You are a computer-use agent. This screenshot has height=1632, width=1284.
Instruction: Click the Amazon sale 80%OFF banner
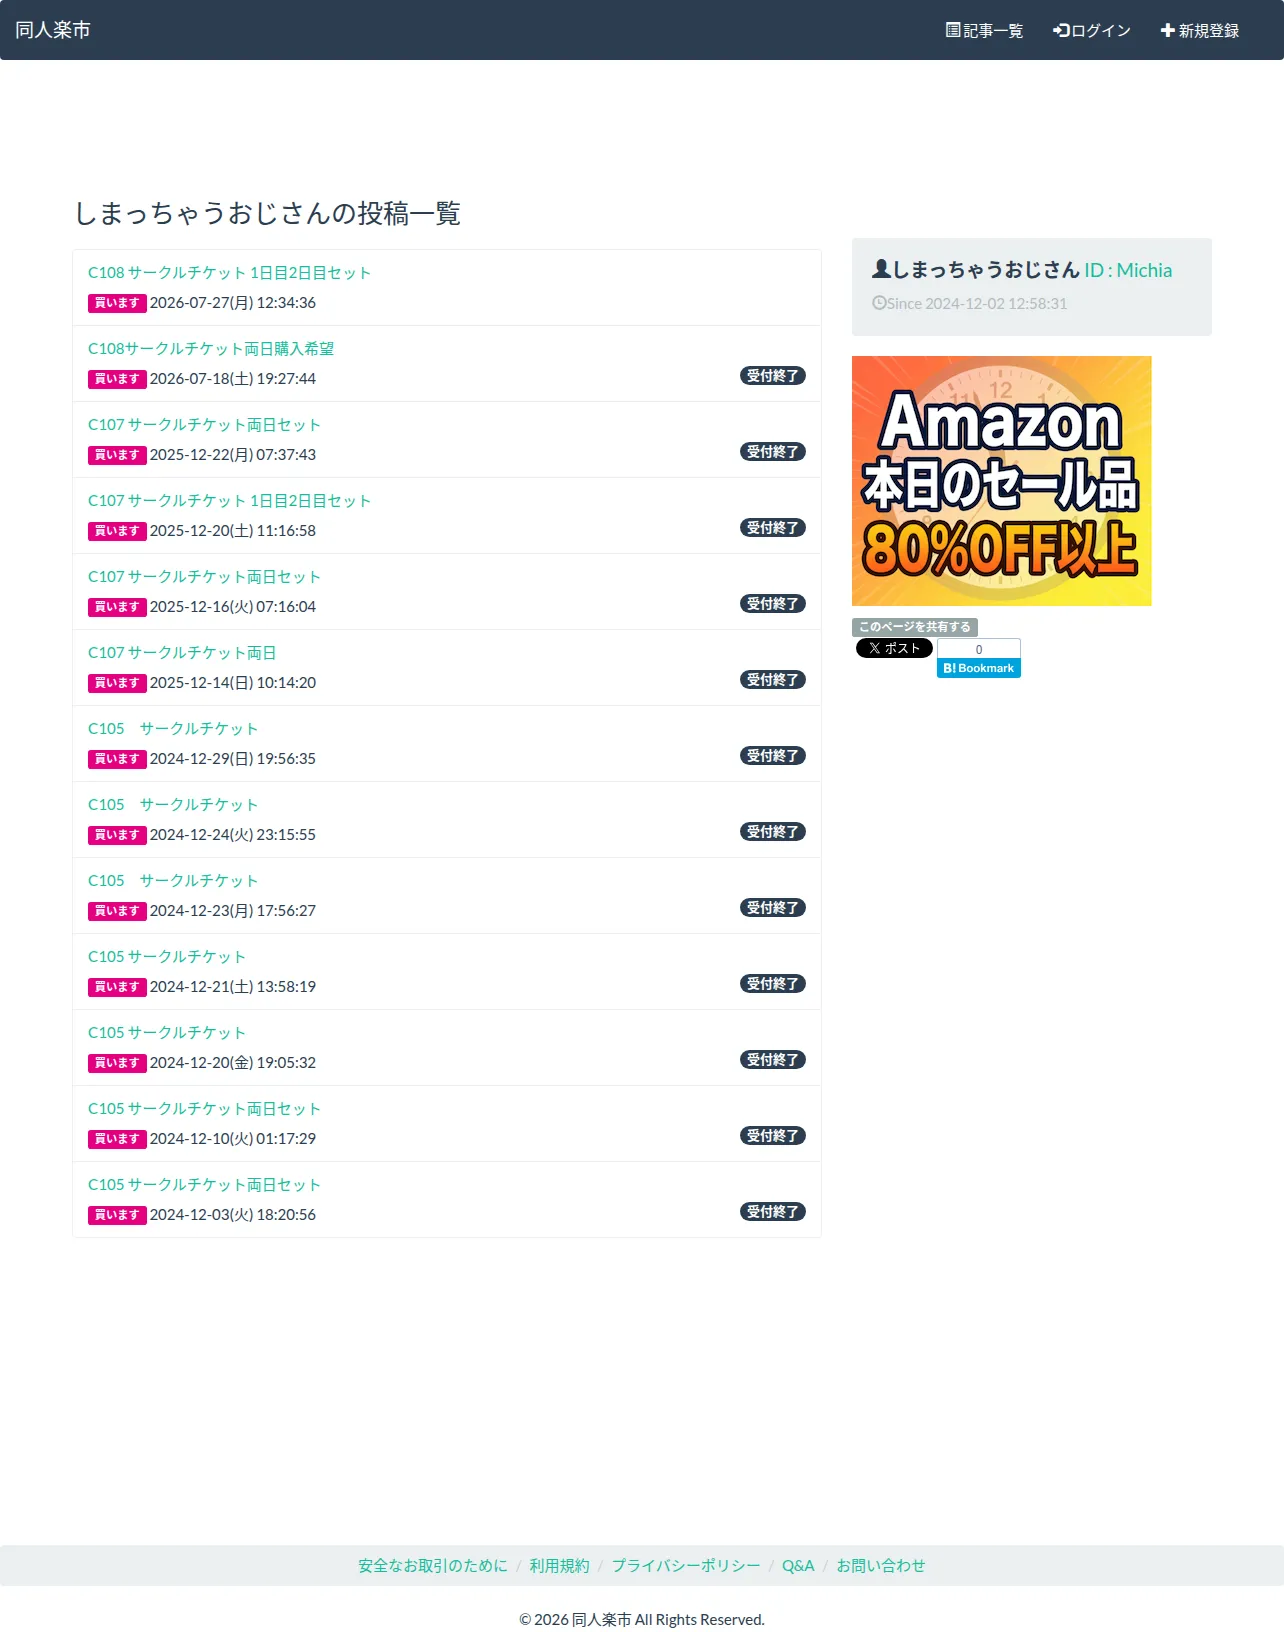[x=1002, y=481]
